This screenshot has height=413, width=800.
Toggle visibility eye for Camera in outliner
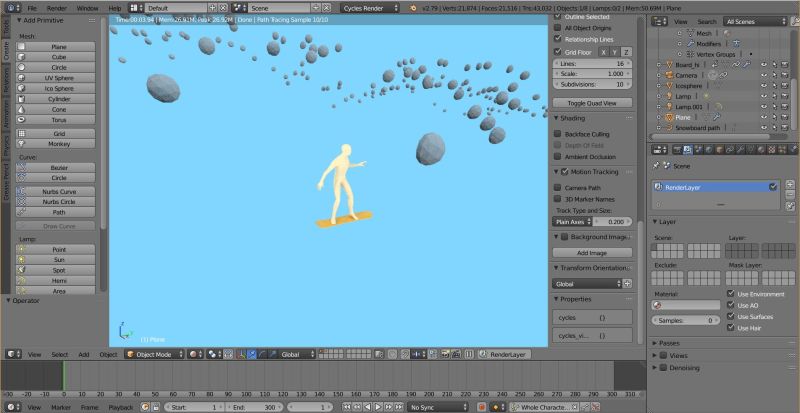[764, 76]
